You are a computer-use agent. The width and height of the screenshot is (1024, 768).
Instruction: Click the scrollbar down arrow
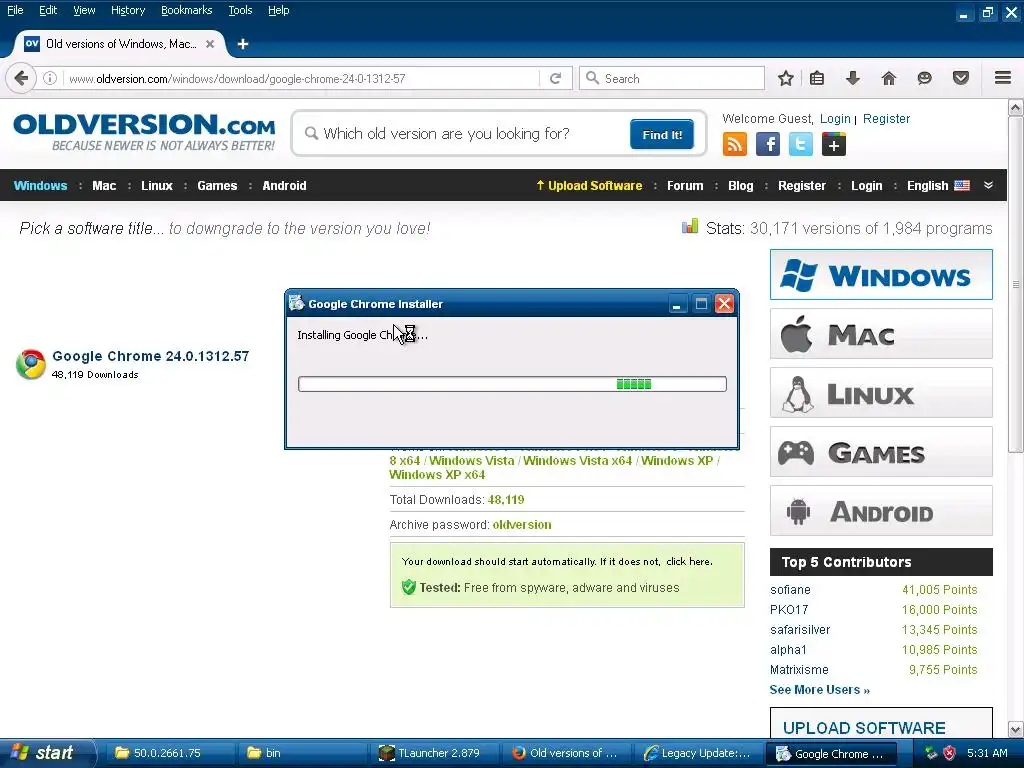point(1016,729)
